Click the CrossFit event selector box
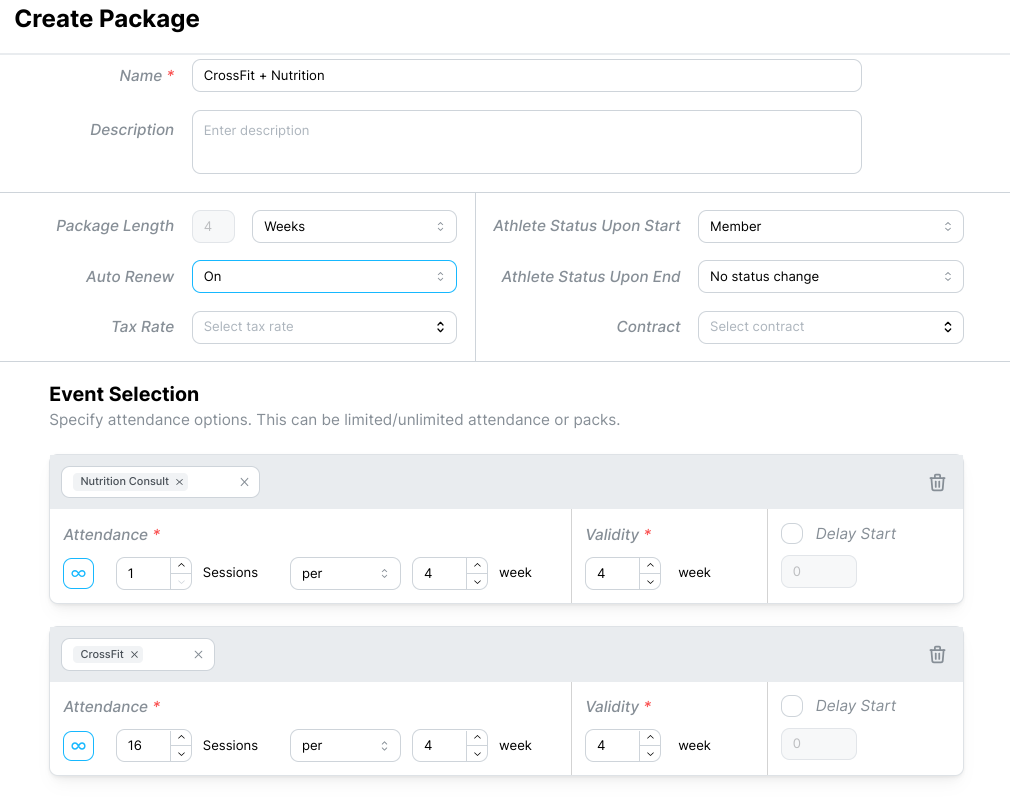The width and height of the screenshot is (1010, 801). [138, 654]
